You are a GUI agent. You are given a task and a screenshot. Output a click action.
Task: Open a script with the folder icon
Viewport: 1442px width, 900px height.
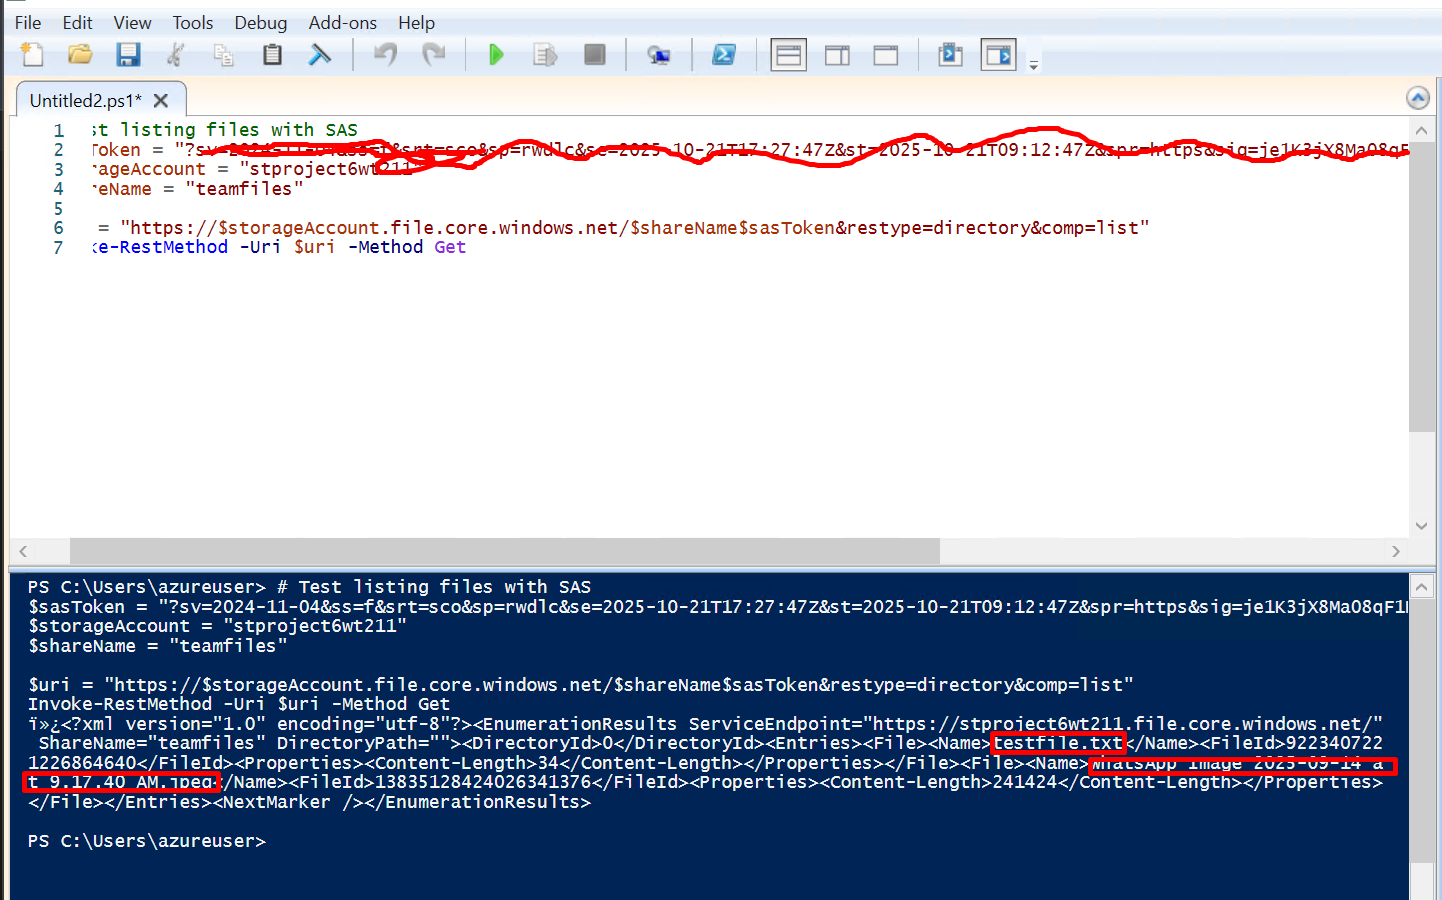tap(80, 55)
